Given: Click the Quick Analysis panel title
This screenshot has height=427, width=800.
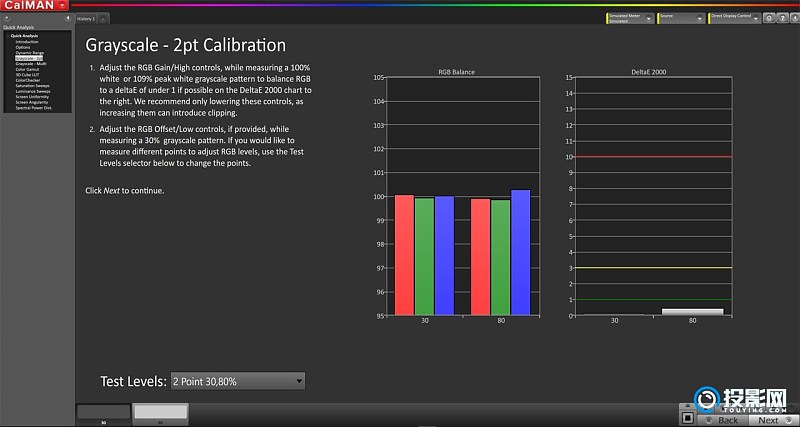Looking at the screenshot, I should pyautogui.click(x=18, y=27).
